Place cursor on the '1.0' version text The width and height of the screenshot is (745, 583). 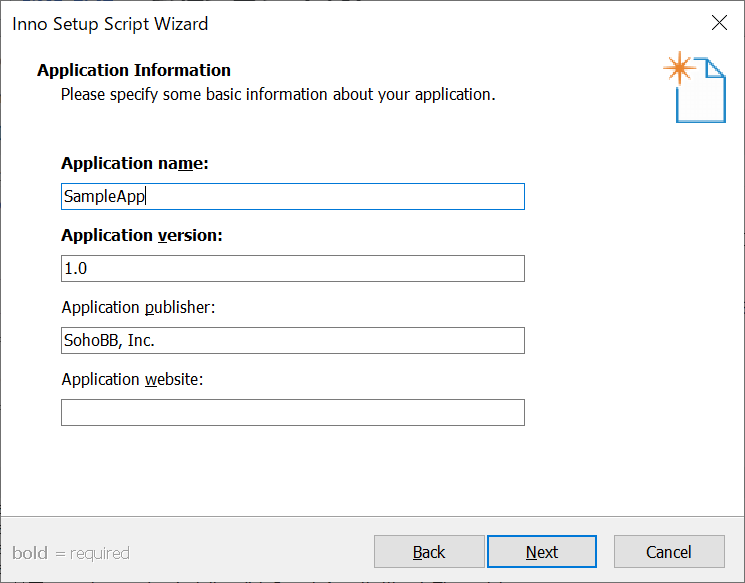[x=76, y=268]
